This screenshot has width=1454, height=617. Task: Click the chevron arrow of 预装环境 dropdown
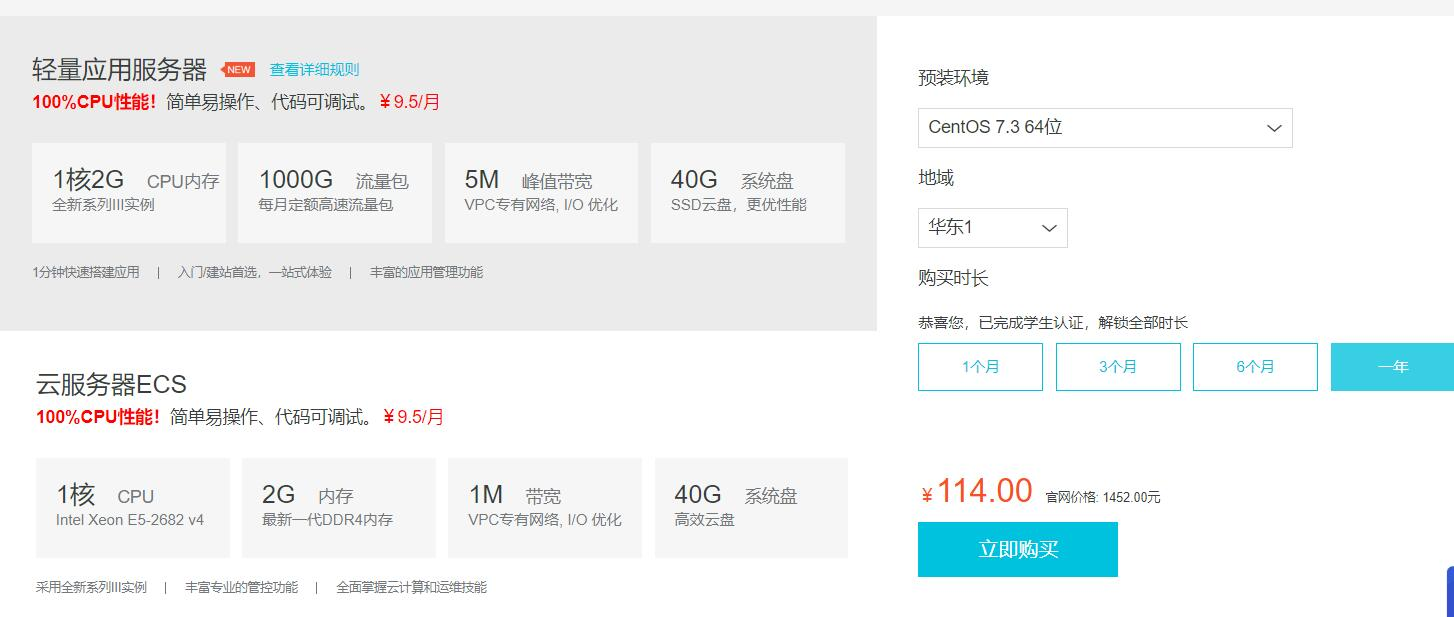click(1274, 128)
